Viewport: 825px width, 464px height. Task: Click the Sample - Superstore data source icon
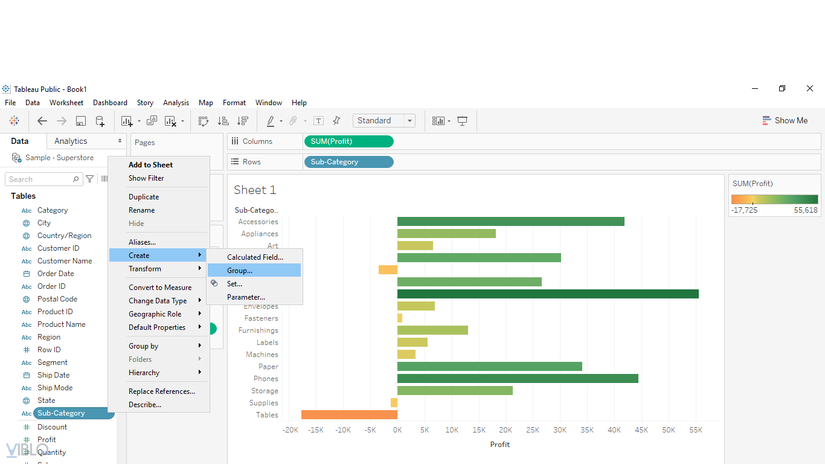tap(16, 157)
